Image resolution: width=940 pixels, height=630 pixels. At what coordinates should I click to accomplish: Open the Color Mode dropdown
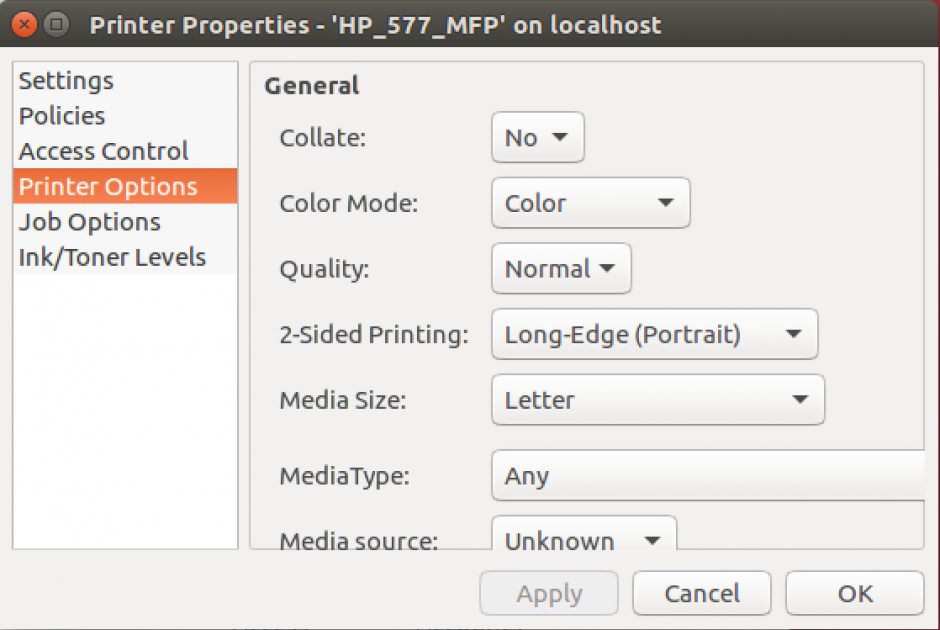[590, 203]
